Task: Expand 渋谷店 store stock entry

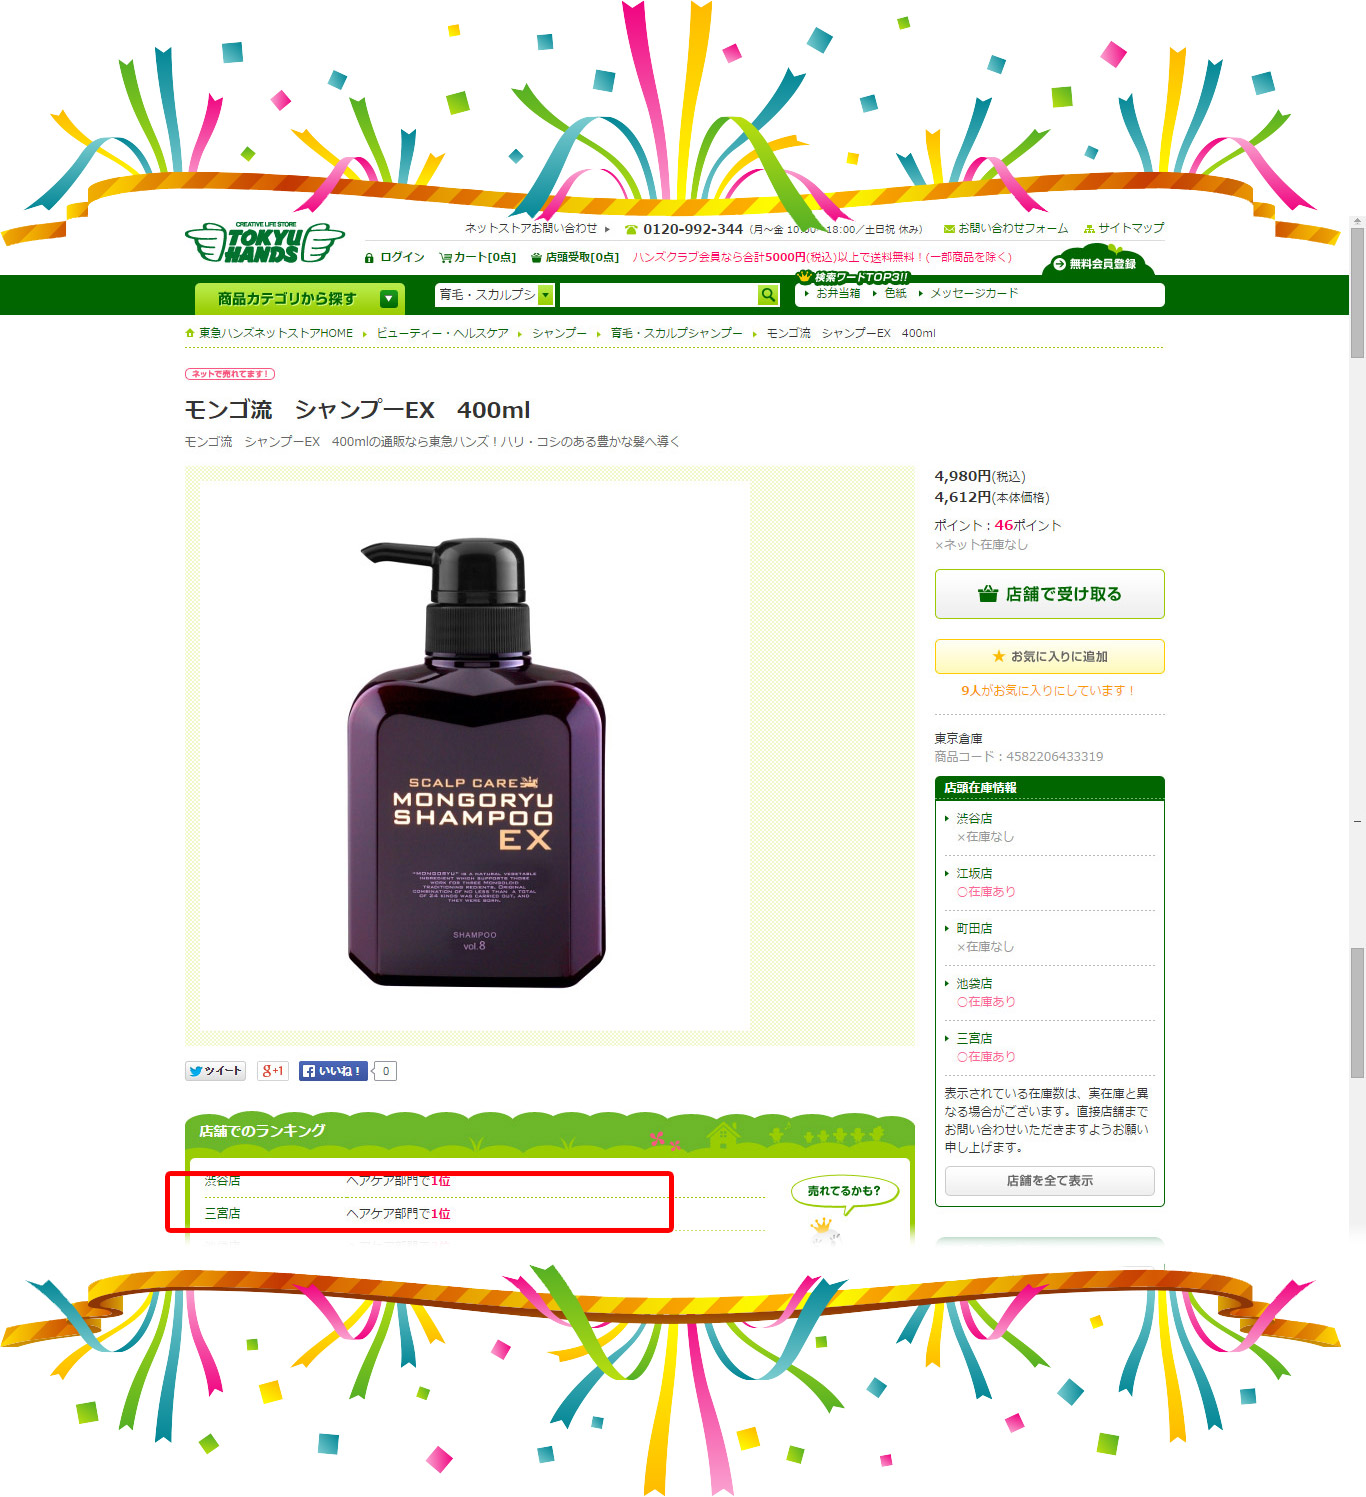Action: pyautogui.click(x=973, y=818)
